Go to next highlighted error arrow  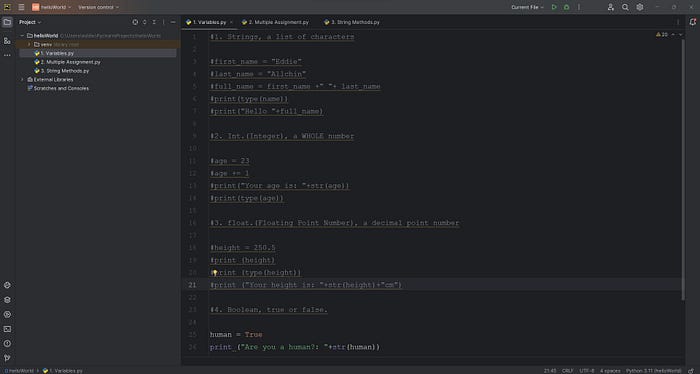pos(680,34)
